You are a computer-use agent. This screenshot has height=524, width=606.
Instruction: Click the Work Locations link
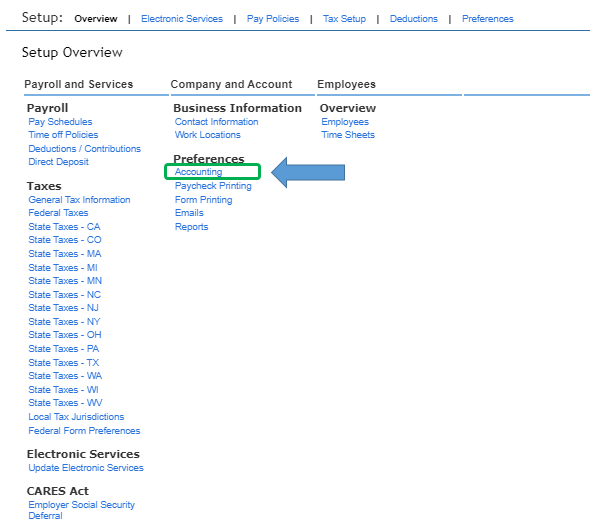(x=208, y=135)
